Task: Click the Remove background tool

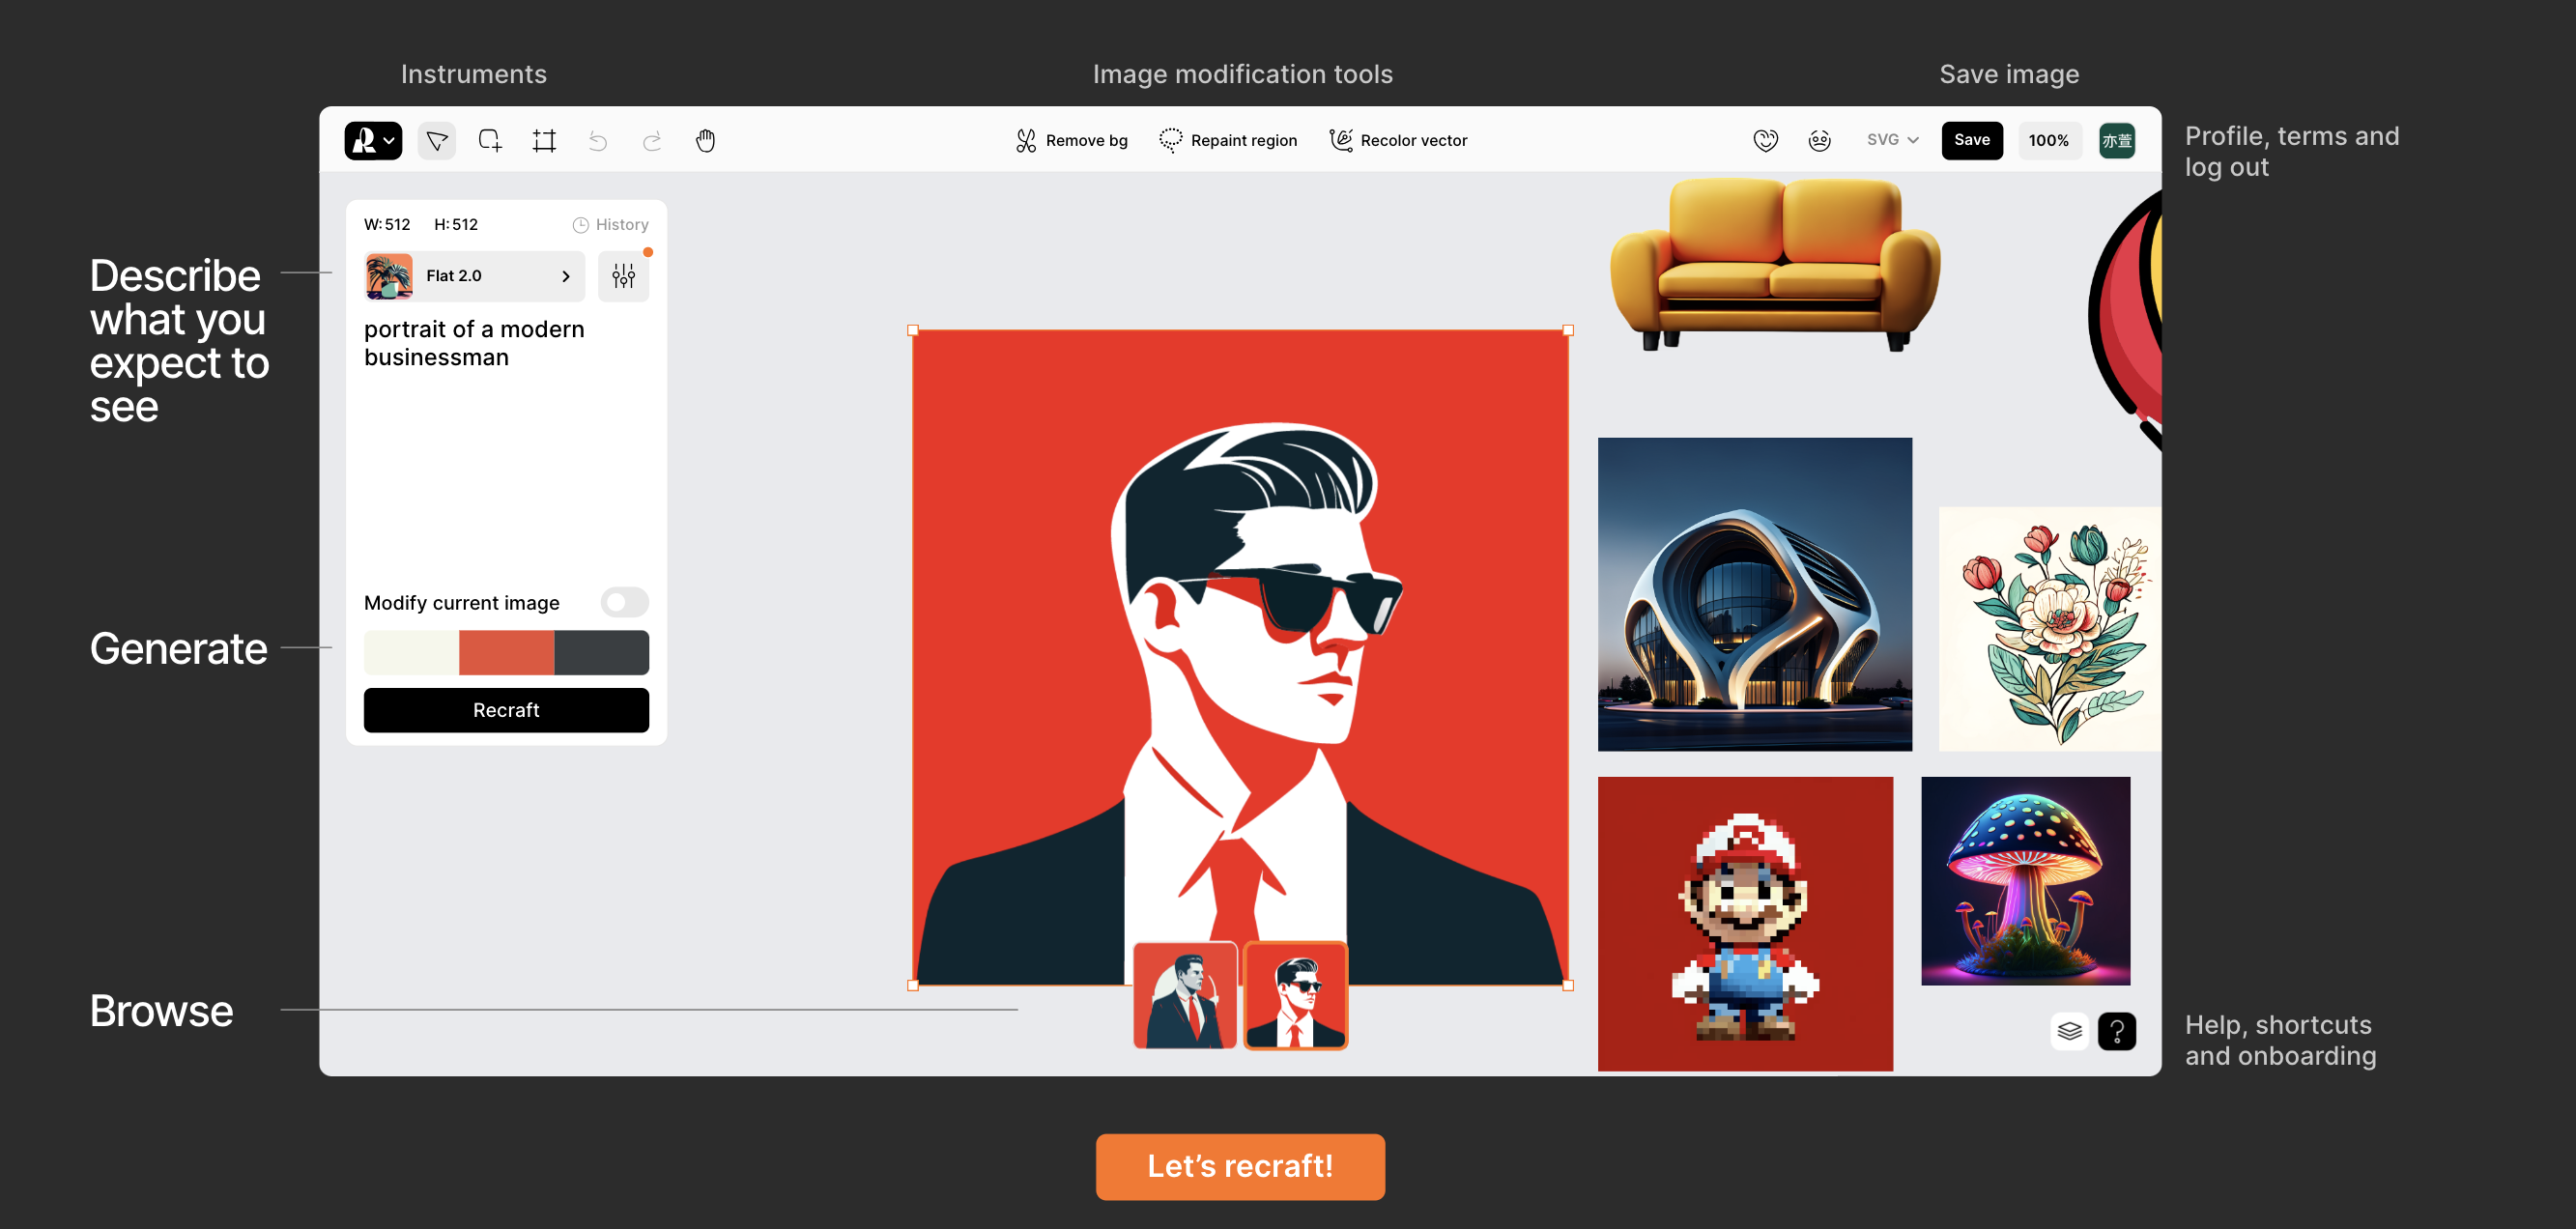Action: pos(1072,140)
